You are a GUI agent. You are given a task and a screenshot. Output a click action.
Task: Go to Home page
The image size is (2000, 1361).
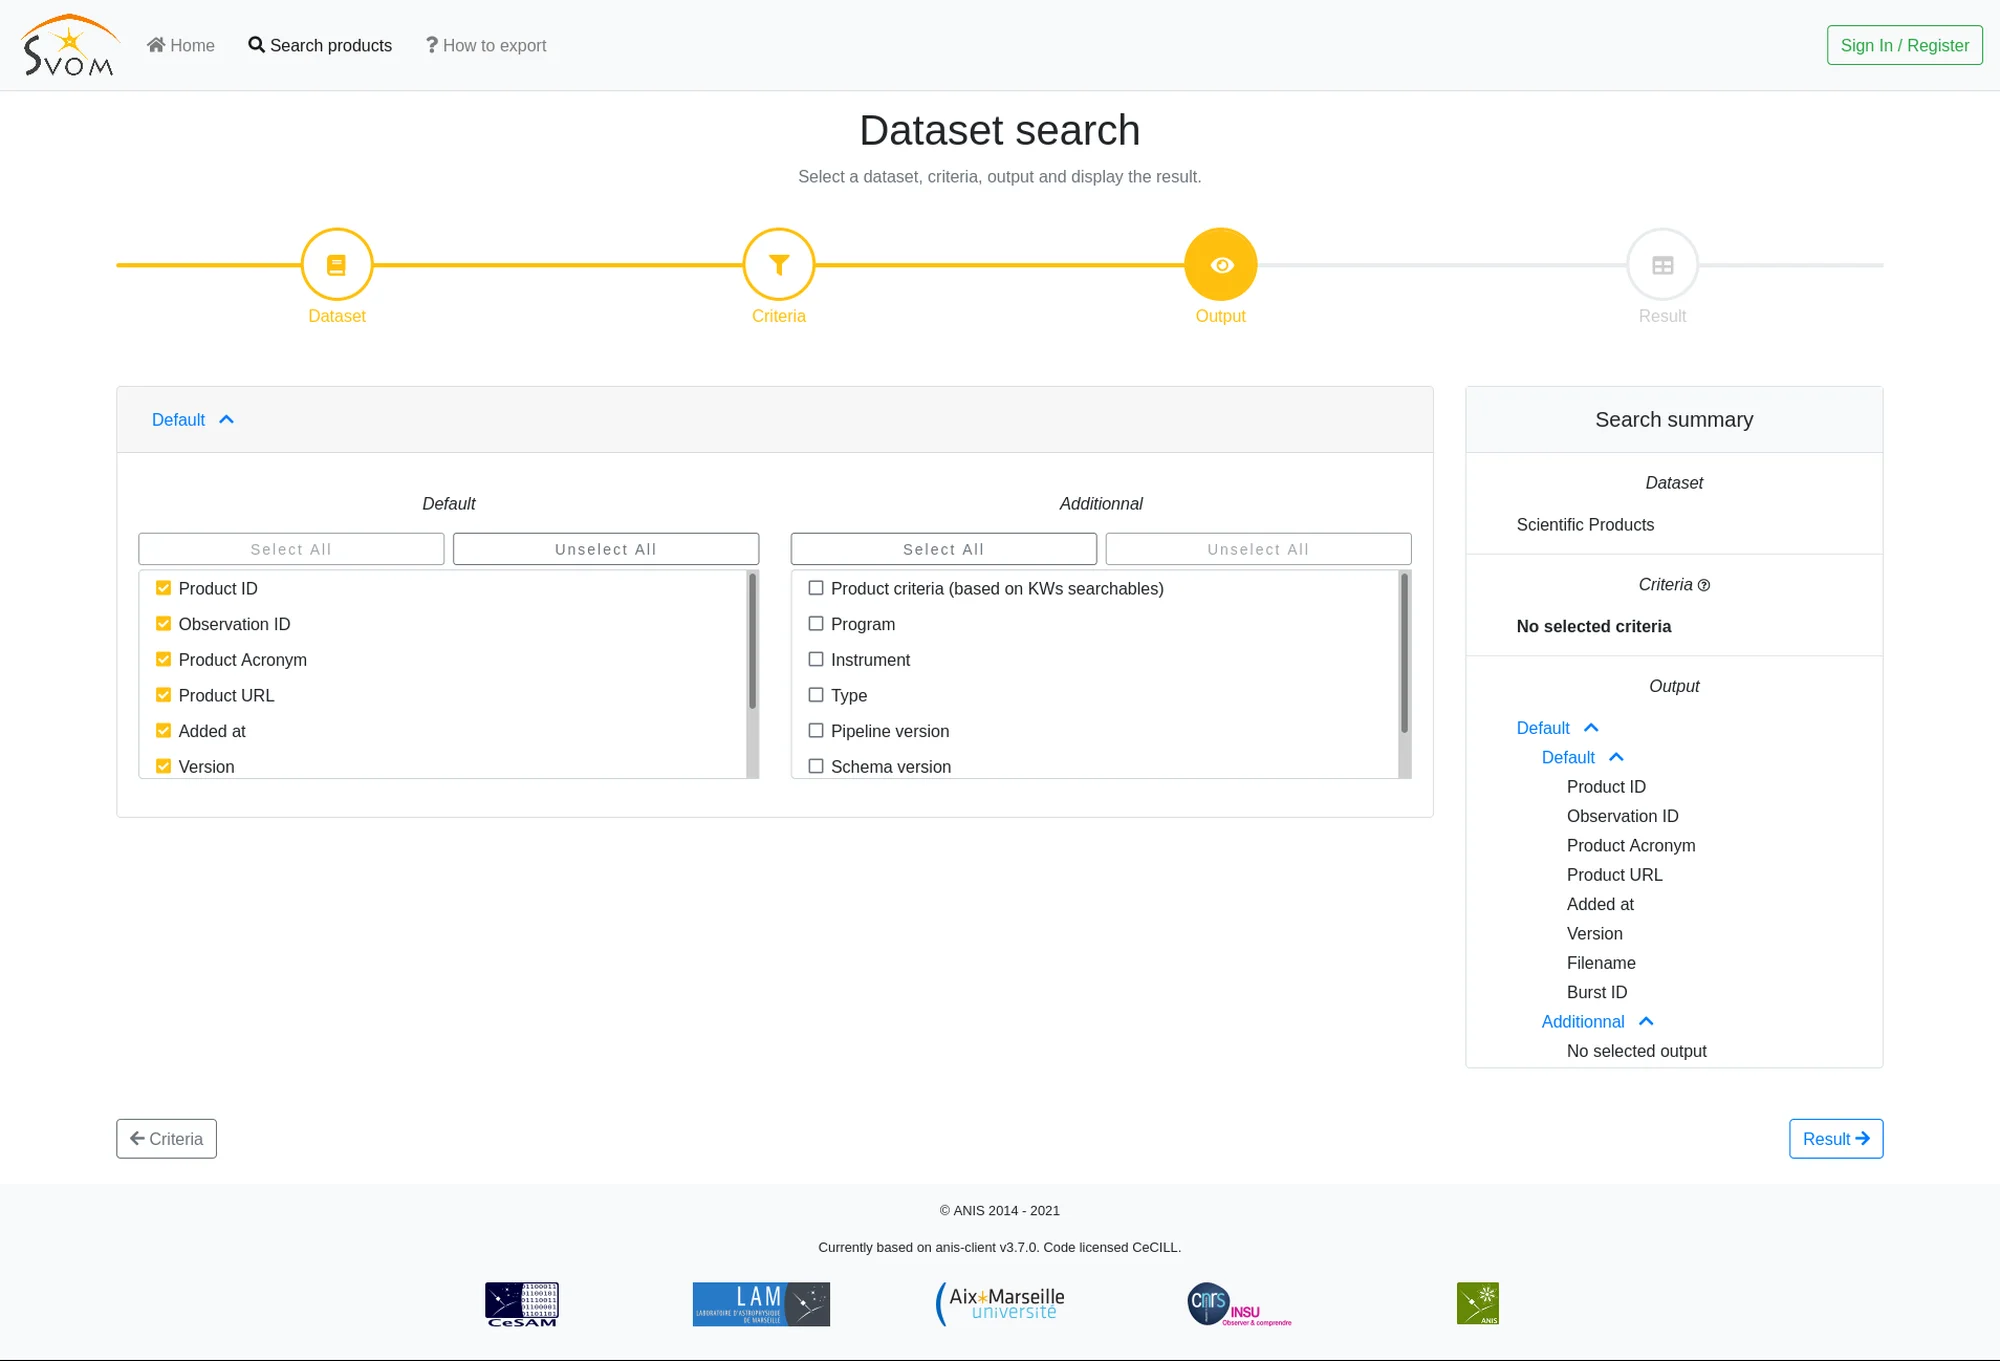point(181,45)
